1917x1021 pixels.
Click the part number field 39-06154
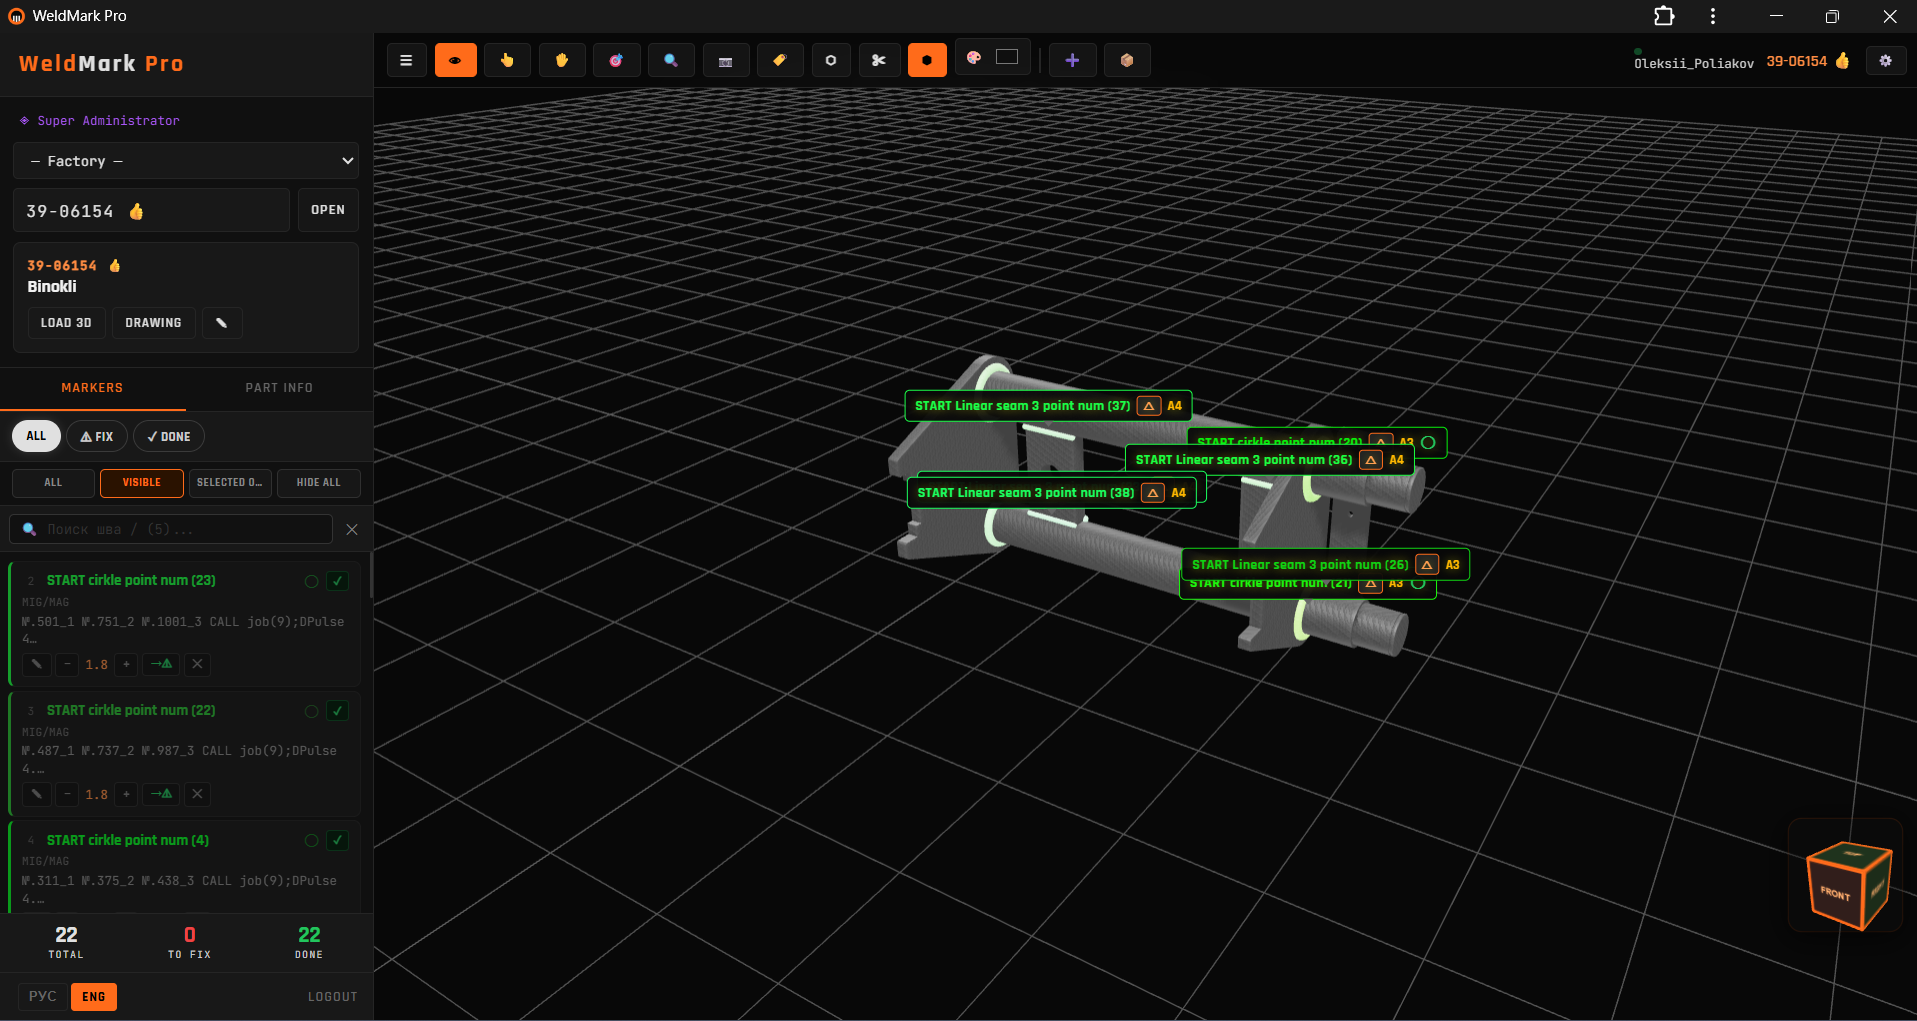151,211
